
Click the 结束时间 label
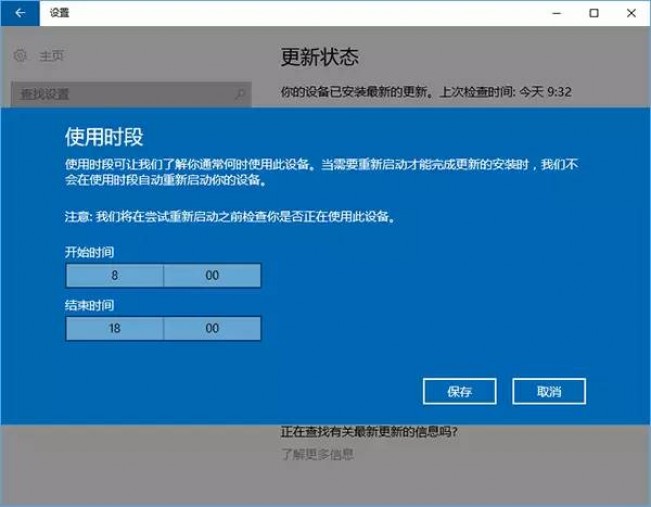click(x=89, y=306)
